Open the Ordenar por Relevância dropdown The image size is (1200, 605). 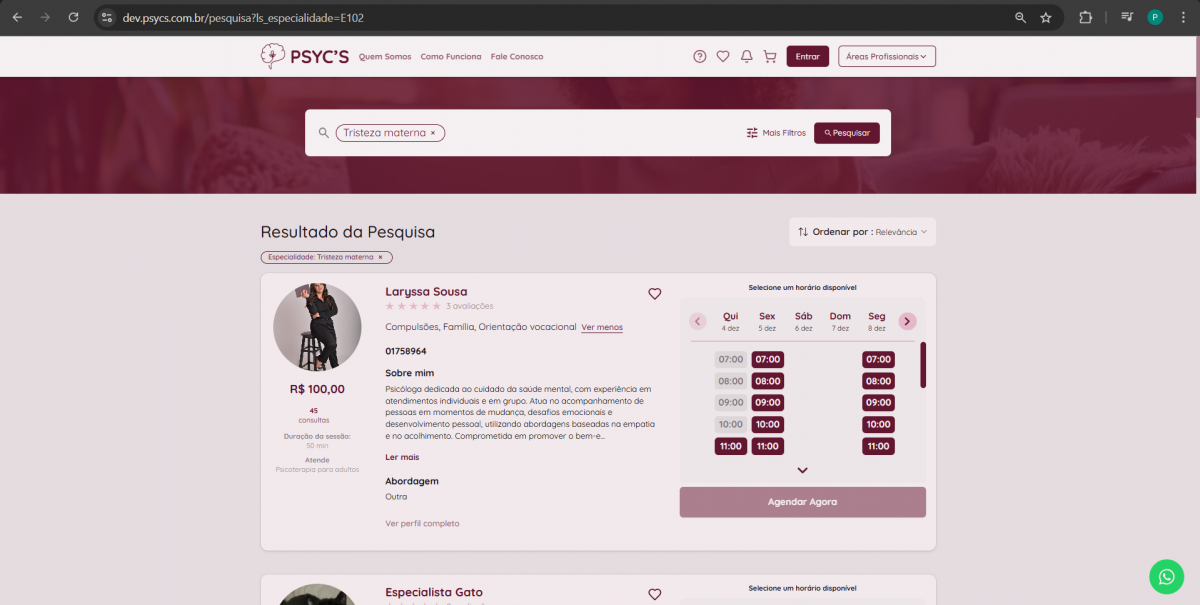pyautogui.click(x=862, y=232)
